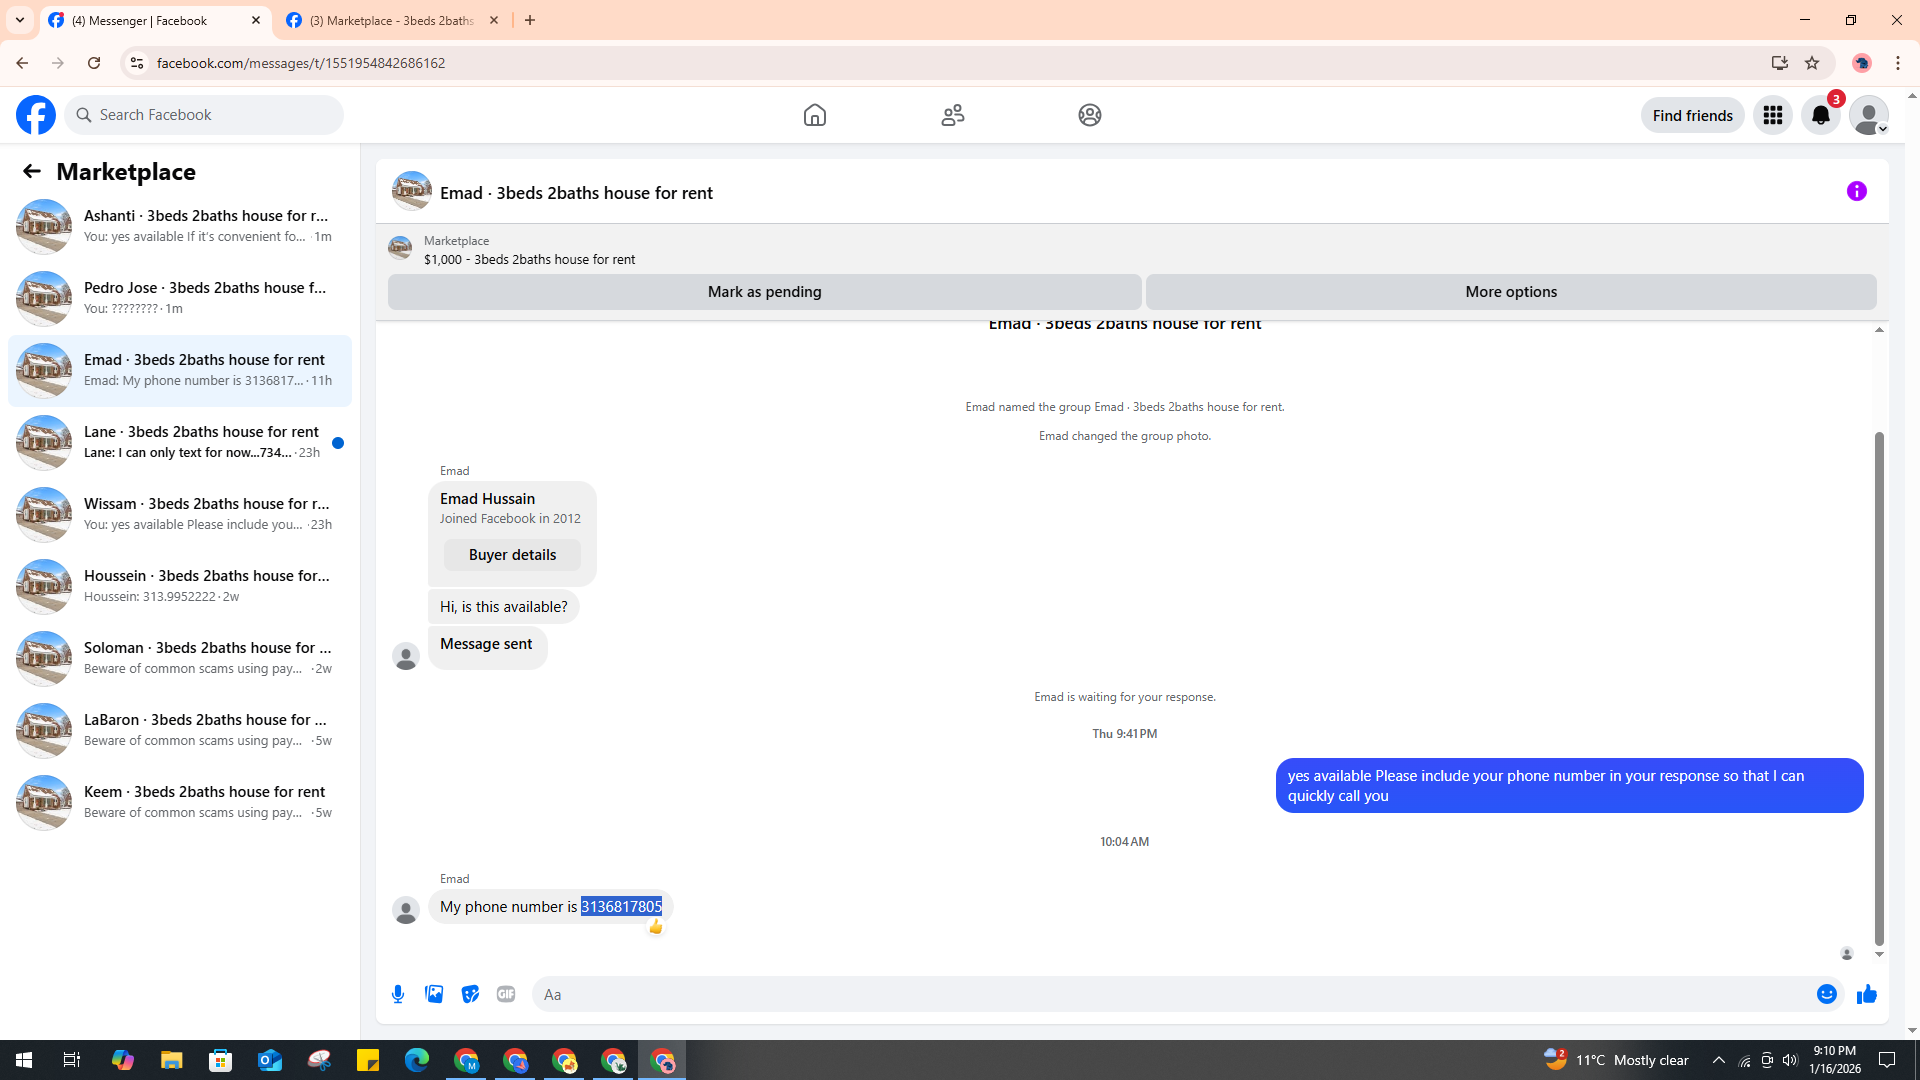
Task: Open File Explorer from the taskbar
Action: [171, 1060]
